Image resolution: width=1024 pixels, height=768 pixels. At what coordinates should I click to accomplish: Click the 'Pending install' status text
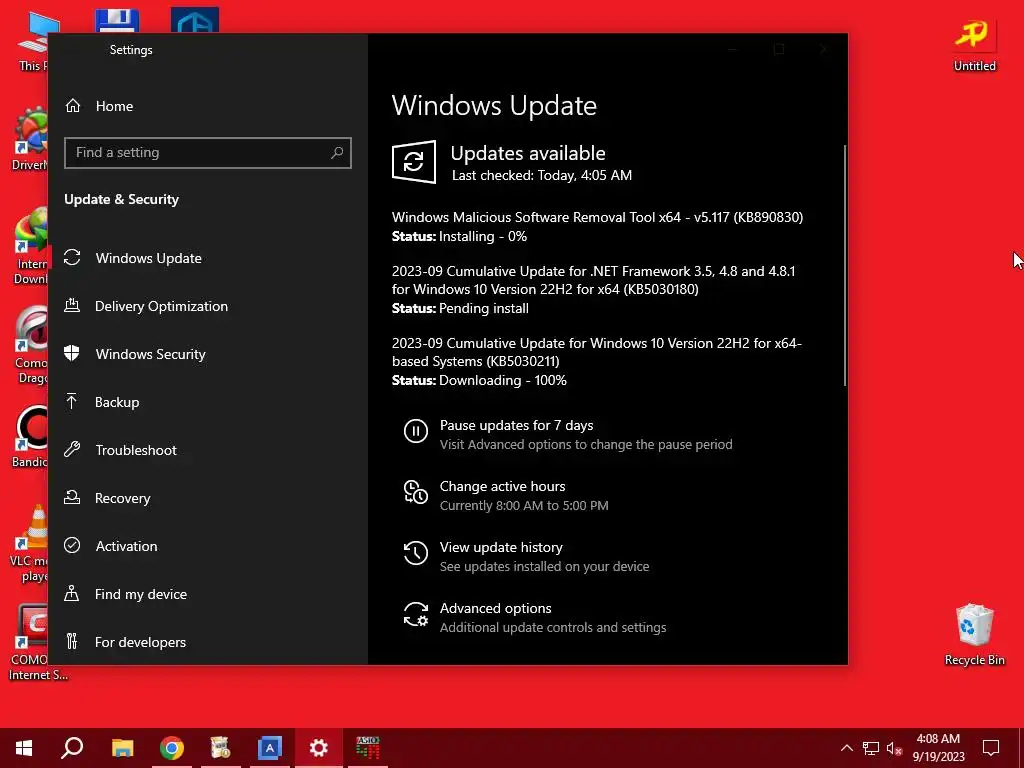pyautogui.click(x=484, y=308)
